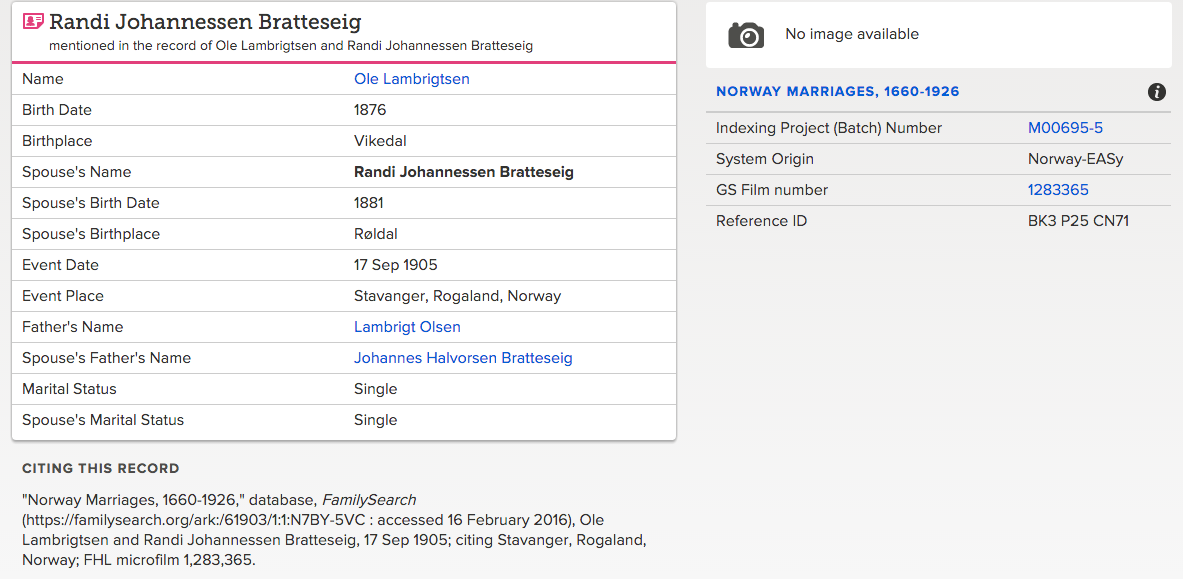Screen dimensions: 1183x579
Task: Select GS film number 1283365 link
Action: pos(1058,190)
